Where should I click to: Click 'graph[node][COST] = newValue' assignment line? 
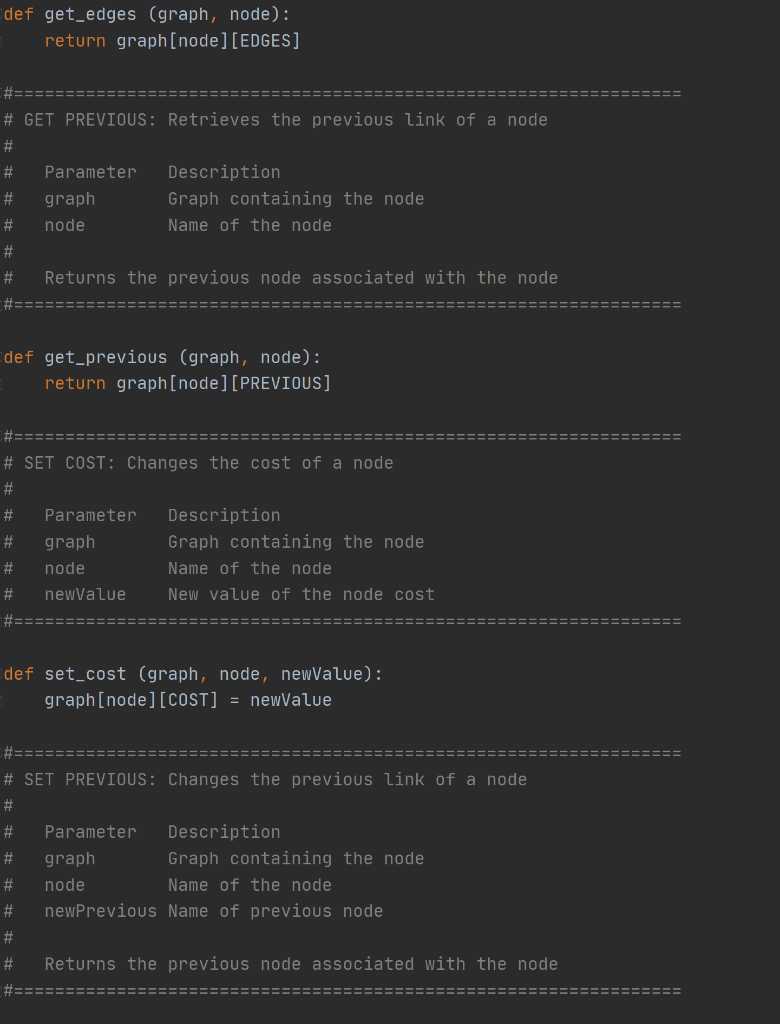coord(188,700)
